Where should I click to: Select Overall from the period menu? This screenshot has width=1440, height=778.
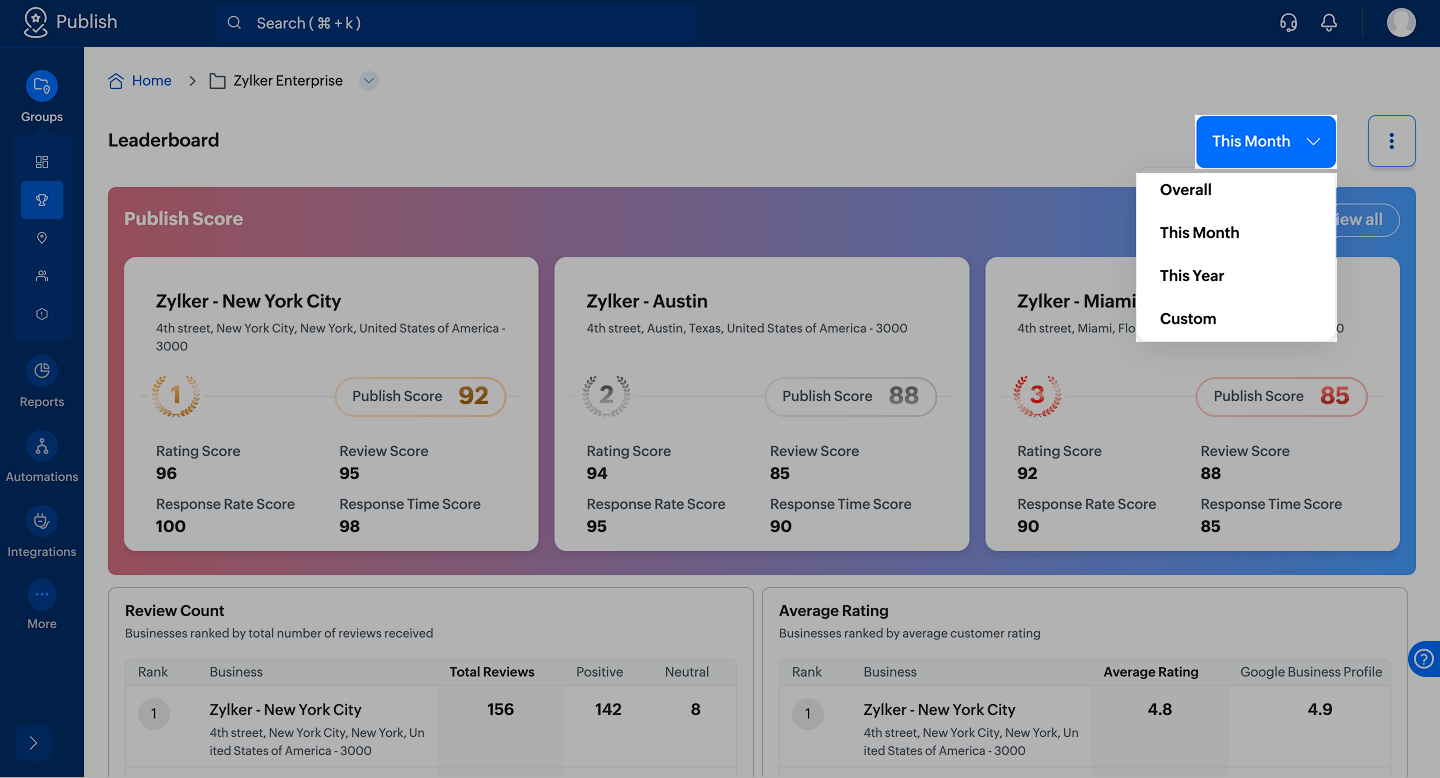pos(1186,190)
